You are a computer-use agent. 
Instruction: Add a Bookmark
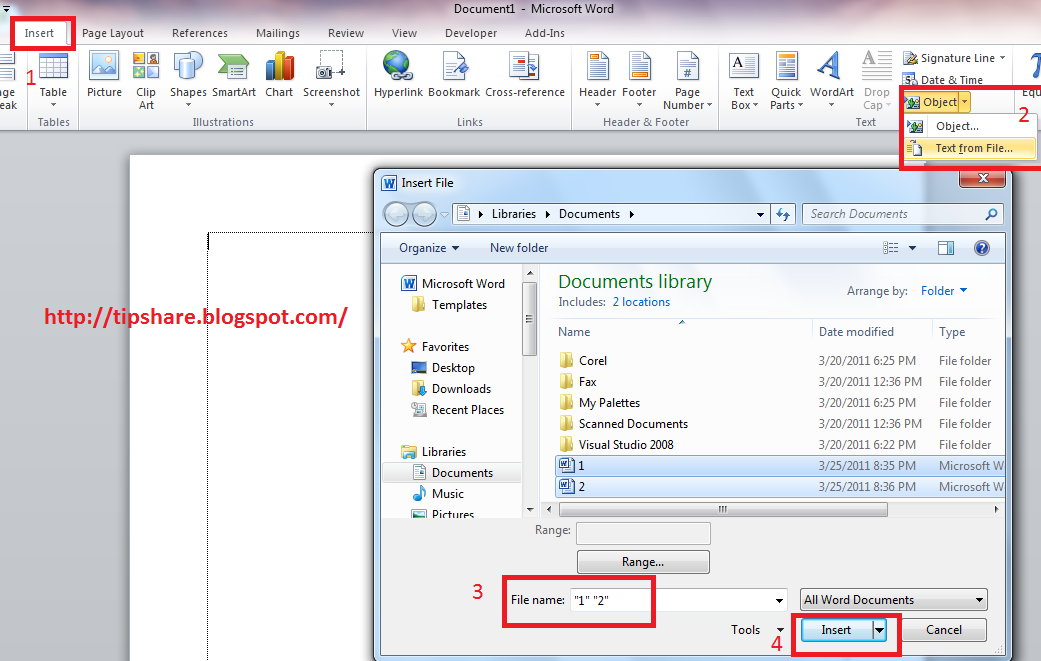pyautogui.click(x=454, y=76)
